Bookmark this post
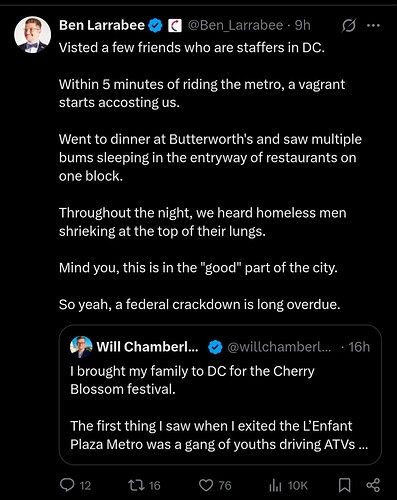The height and width of the screenshot is (500, 397). 345,485
